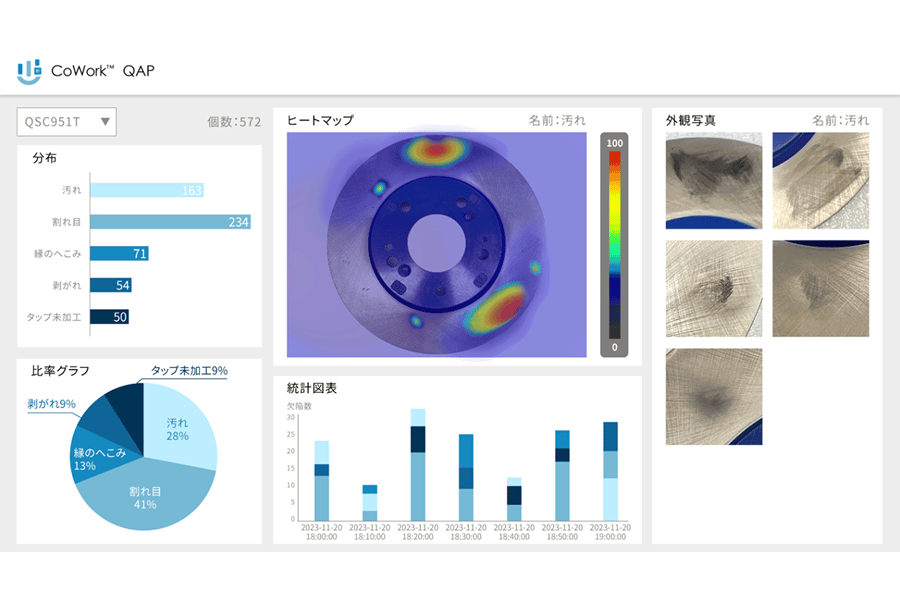Screen dimensions: 900x600
Task: Open the middle-left 外観写真 photo thumbnail
Action: (x=714, y=288)
